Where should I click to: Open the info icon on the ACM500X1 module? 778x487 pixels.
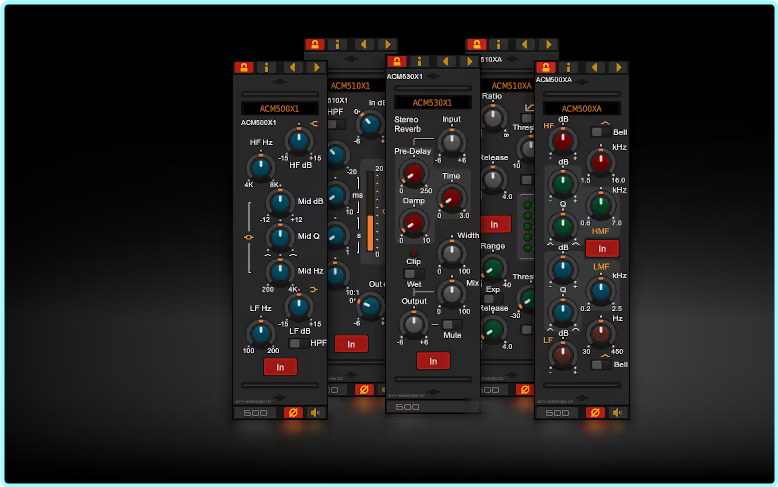267,67
